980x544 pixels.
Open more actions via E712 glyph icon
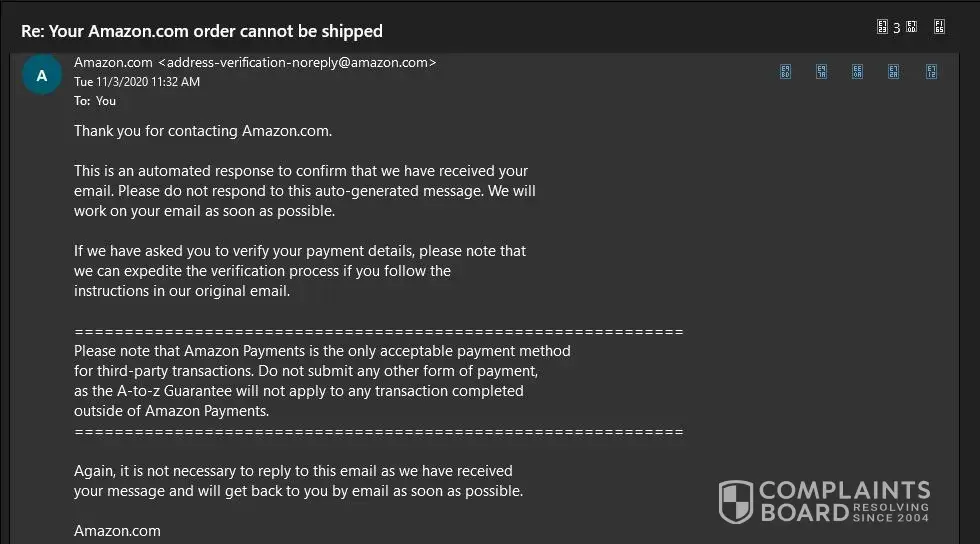(x=930, y=71)
